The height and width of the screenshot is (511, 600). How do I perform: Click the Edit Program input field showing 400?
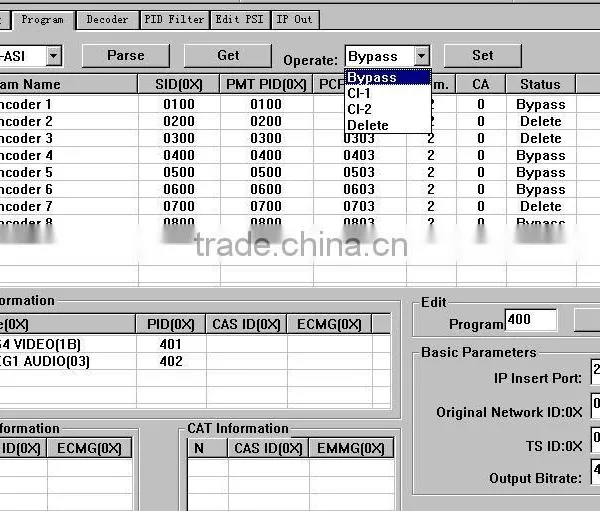coord(531,320)
